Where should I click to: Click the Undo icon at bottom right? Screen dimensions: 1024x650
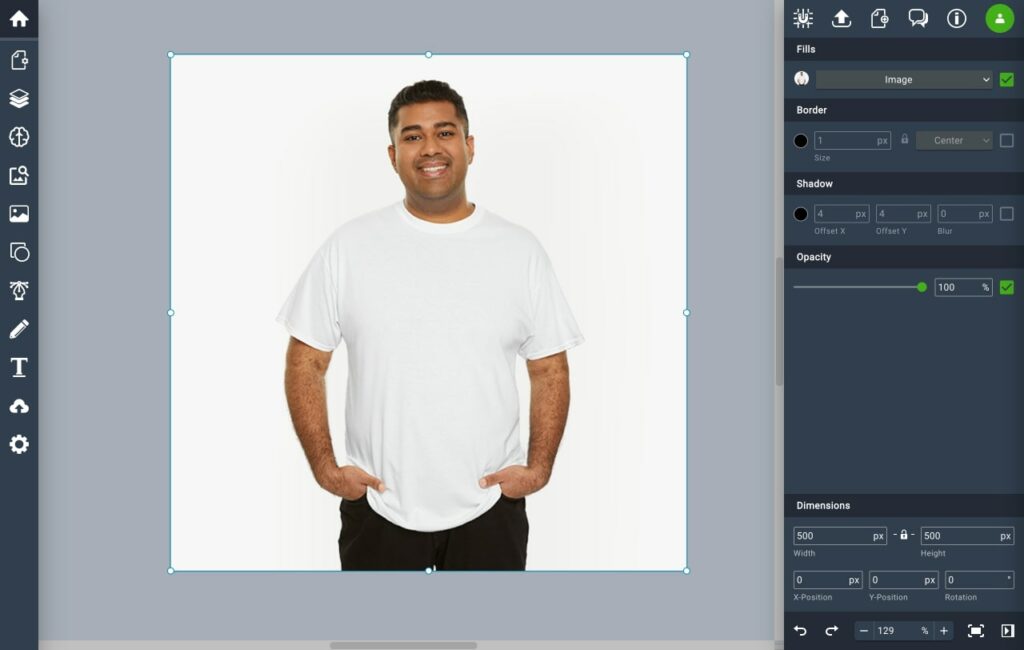tap(799, 630)
